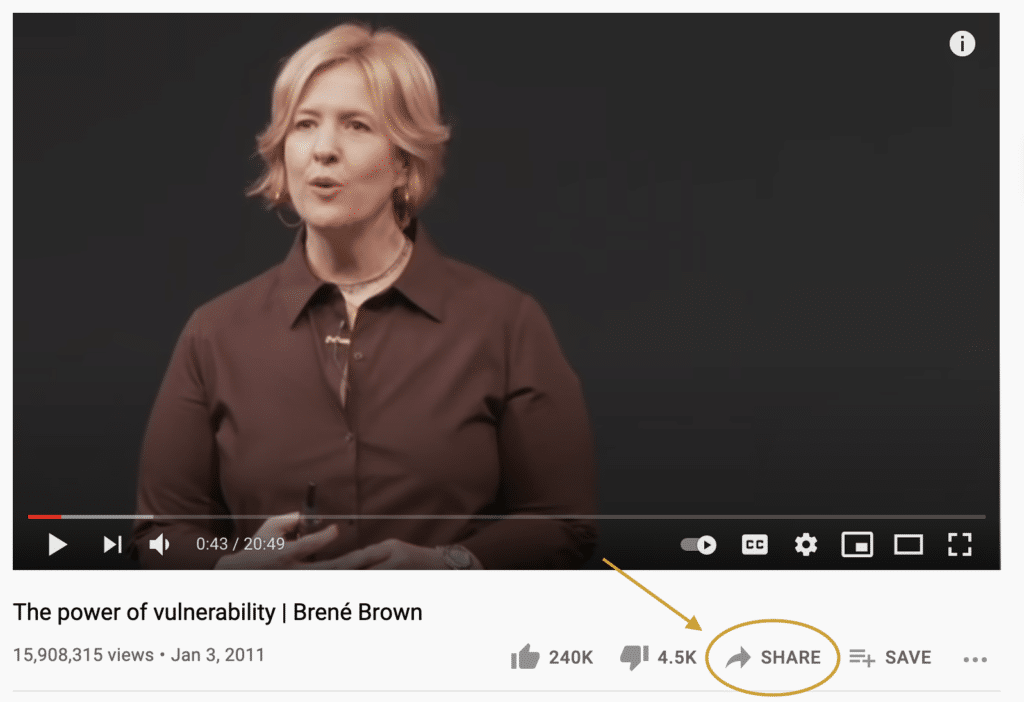Enter full screen mode
The image size is (1024, 702).
(959, 544)
